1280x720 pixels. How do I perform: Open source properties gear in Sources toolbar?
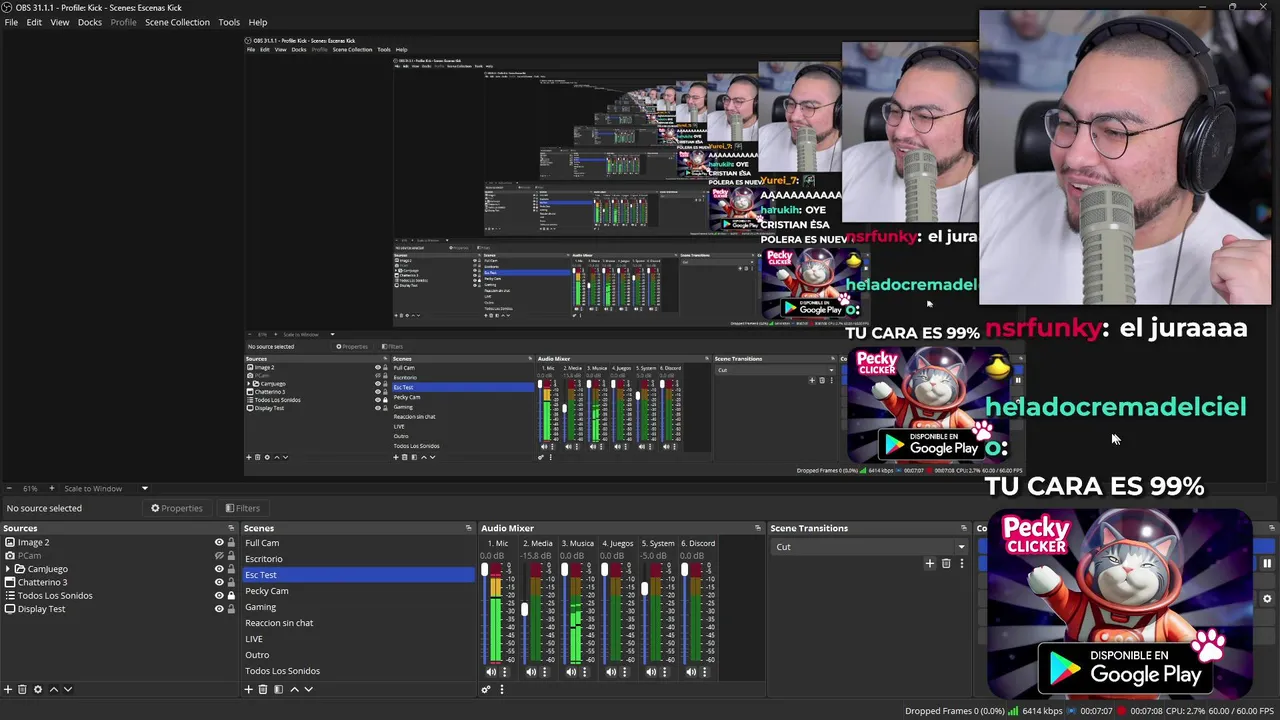point(38,689)
